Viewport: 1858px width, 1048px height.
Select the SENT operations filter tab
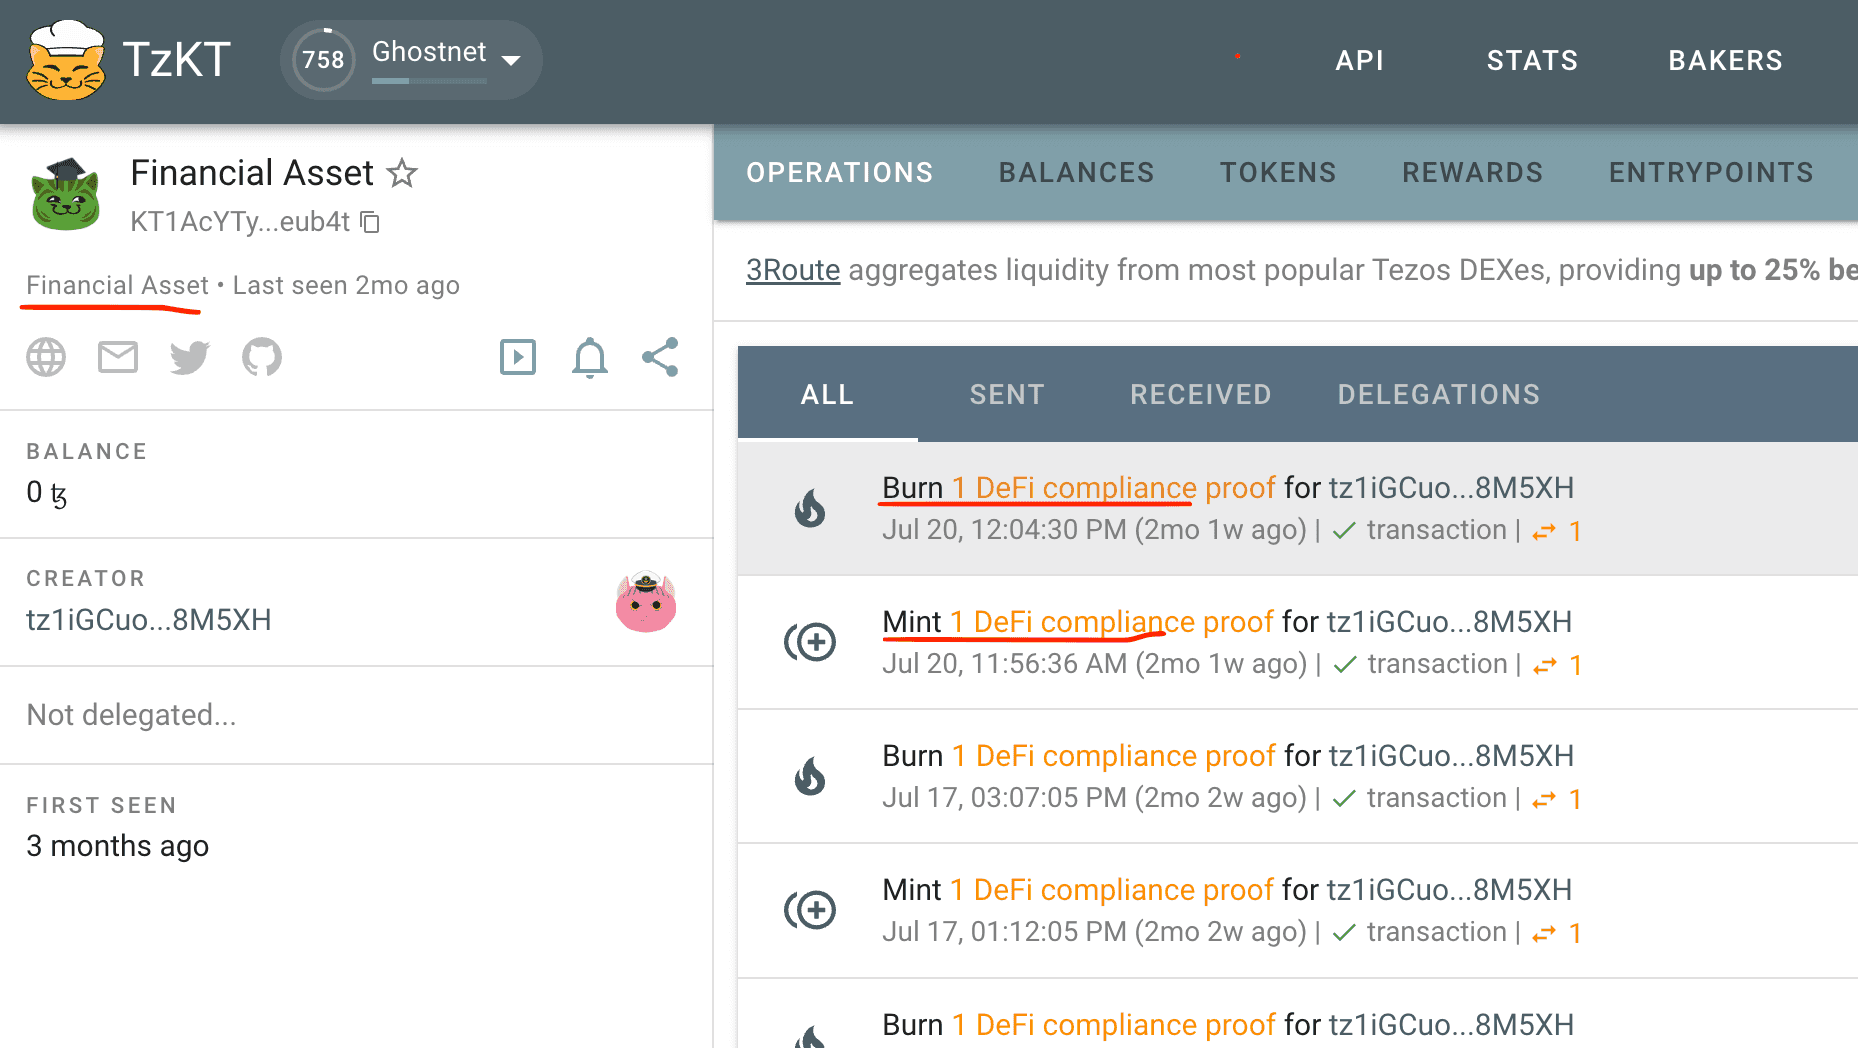(x=1007, y=394)
